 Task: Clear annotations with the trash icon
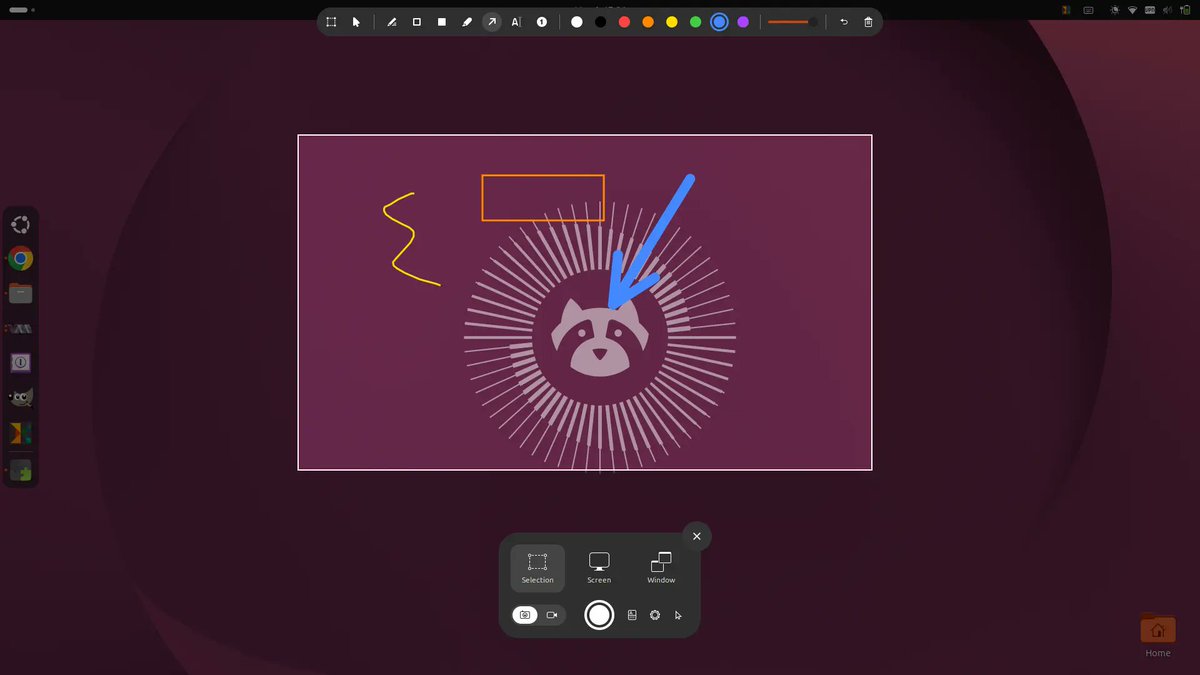pos(868,21)
